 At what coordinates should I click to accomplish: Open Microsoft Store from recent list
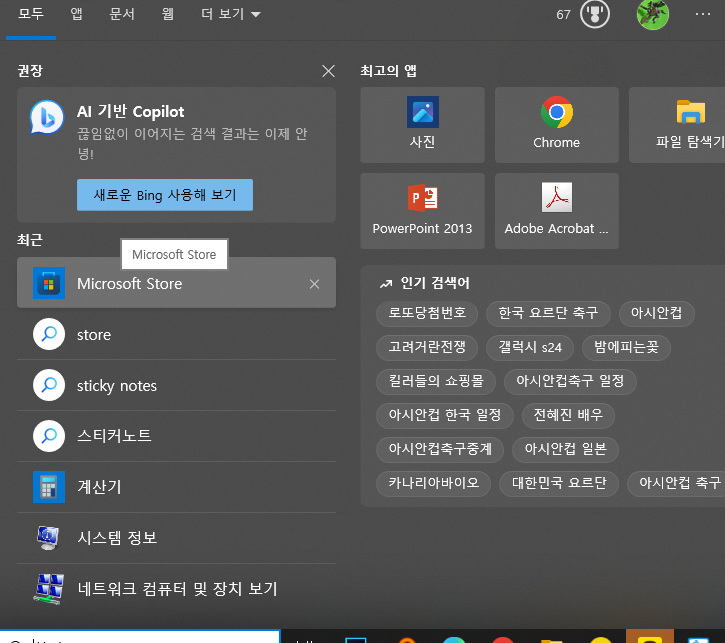176,283
